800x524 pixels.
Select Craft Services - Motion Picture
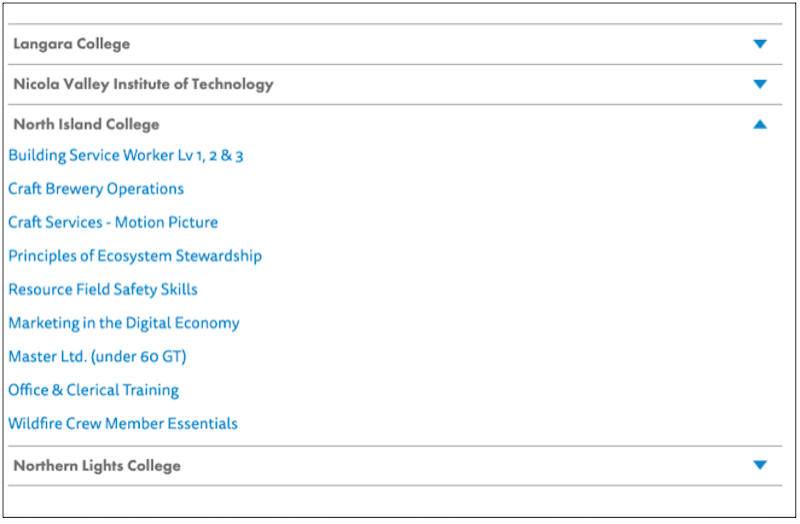(113, 222)
